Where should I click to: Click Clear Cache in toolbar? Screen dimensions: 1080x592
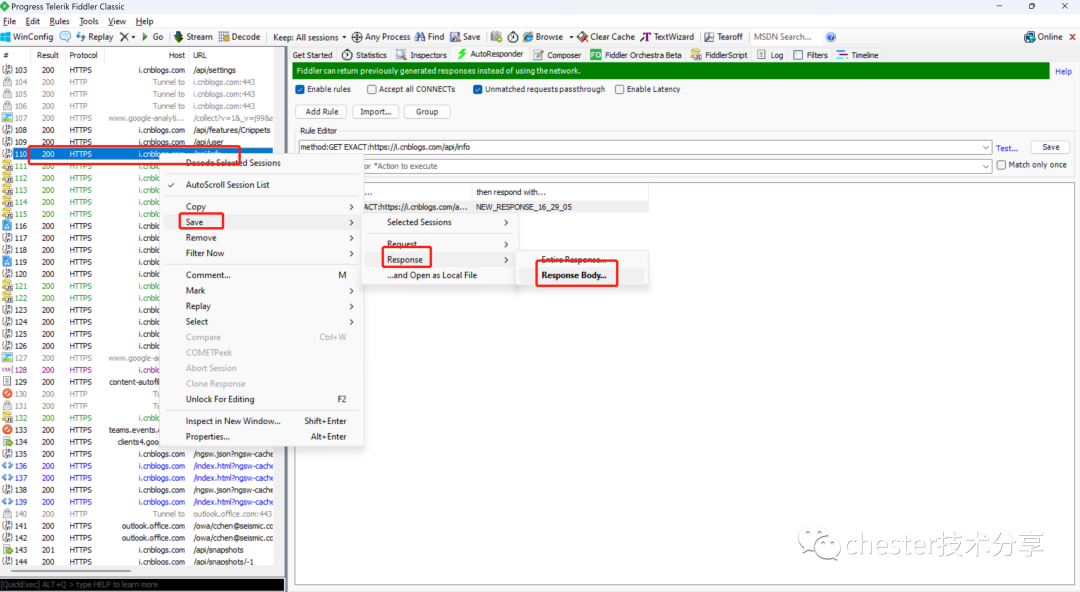tap(606, 37)
